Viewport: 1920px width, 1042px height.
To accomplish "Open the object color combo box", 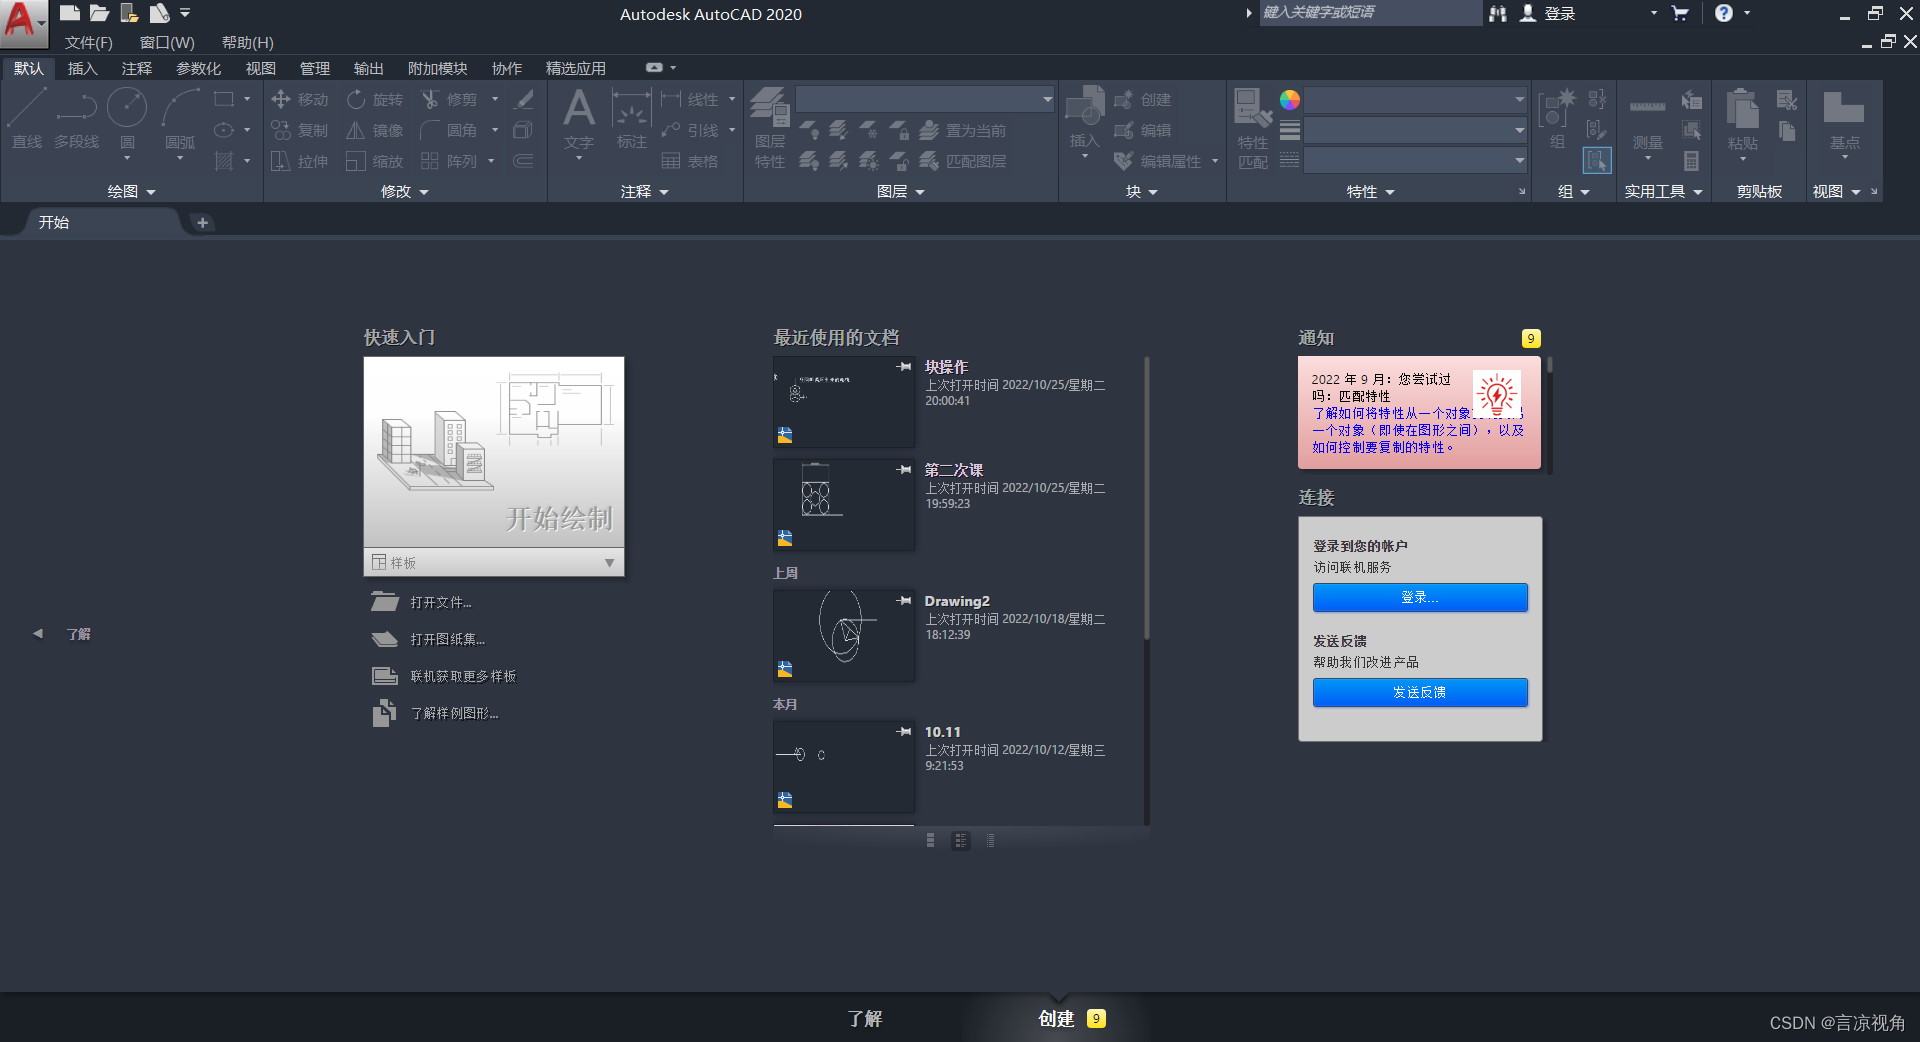I will point(1415,99).
